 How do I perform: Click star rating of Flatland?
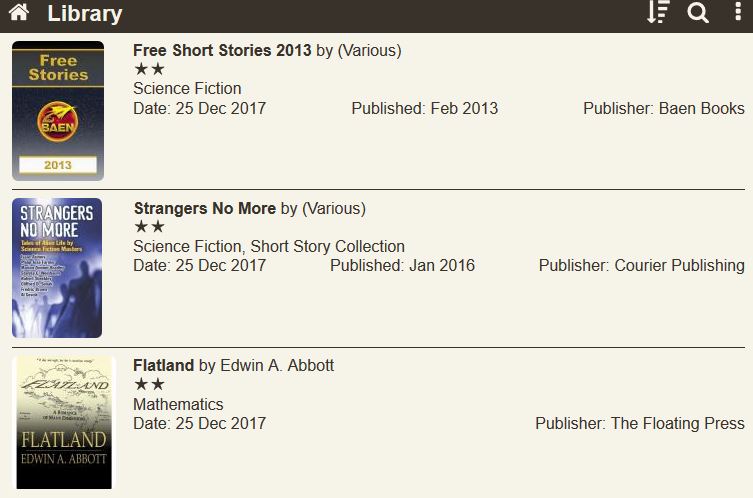point(149,385)
